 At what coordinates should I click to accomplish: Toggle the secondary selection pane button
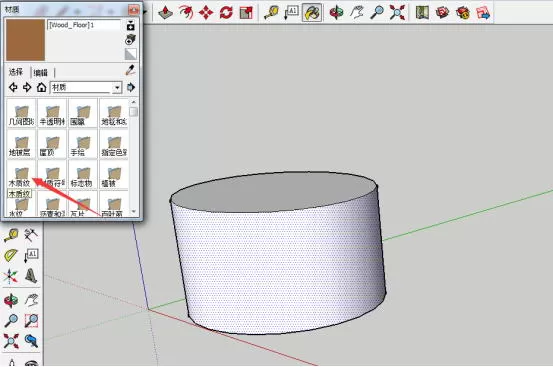click(x=130, y=26)
